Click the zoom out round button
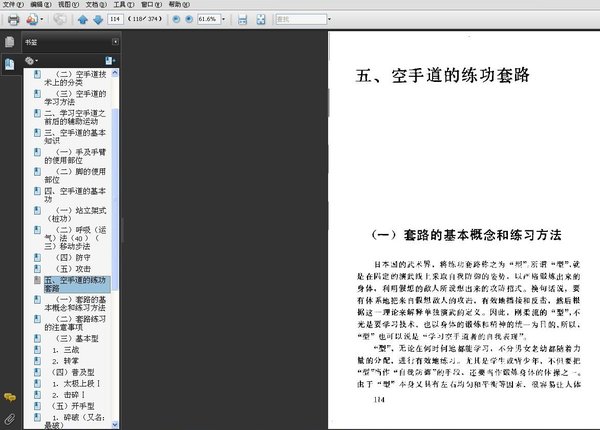 pyautogui.click(x=176, y=19)
